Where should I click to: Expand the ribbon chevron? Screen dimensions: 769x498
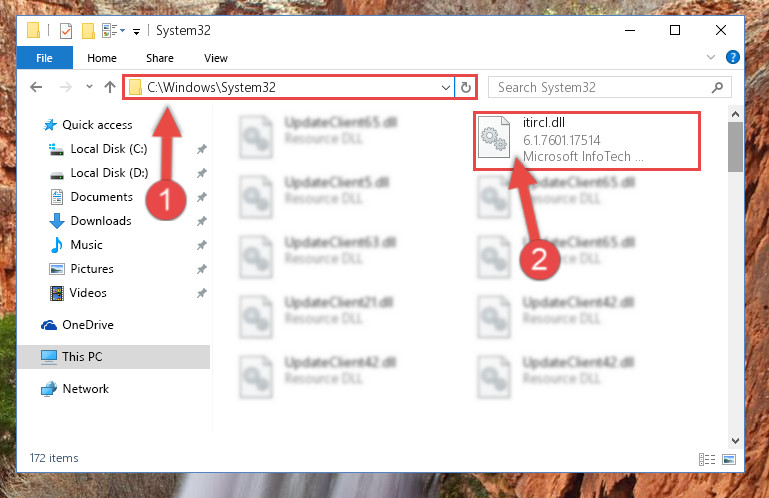pyautogui.click(x=711, y=57)
